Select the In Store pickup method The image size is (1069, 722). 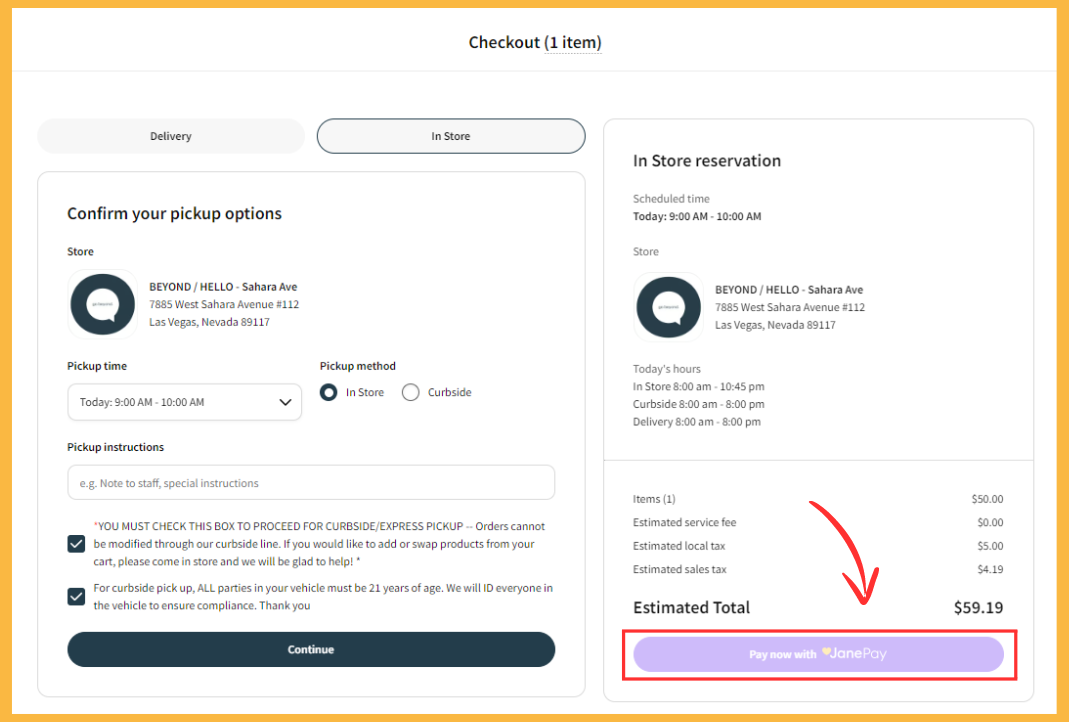tap(329, 393)
